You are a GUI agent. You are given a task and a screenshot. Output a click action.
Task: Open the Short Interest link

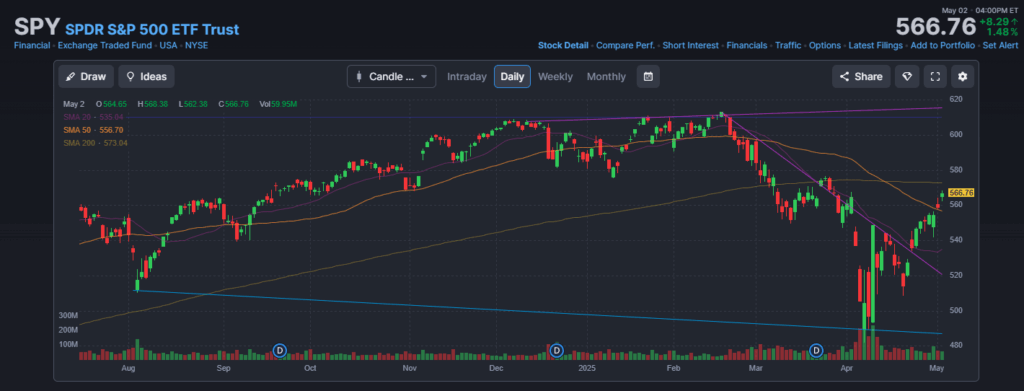coord(690,46)
